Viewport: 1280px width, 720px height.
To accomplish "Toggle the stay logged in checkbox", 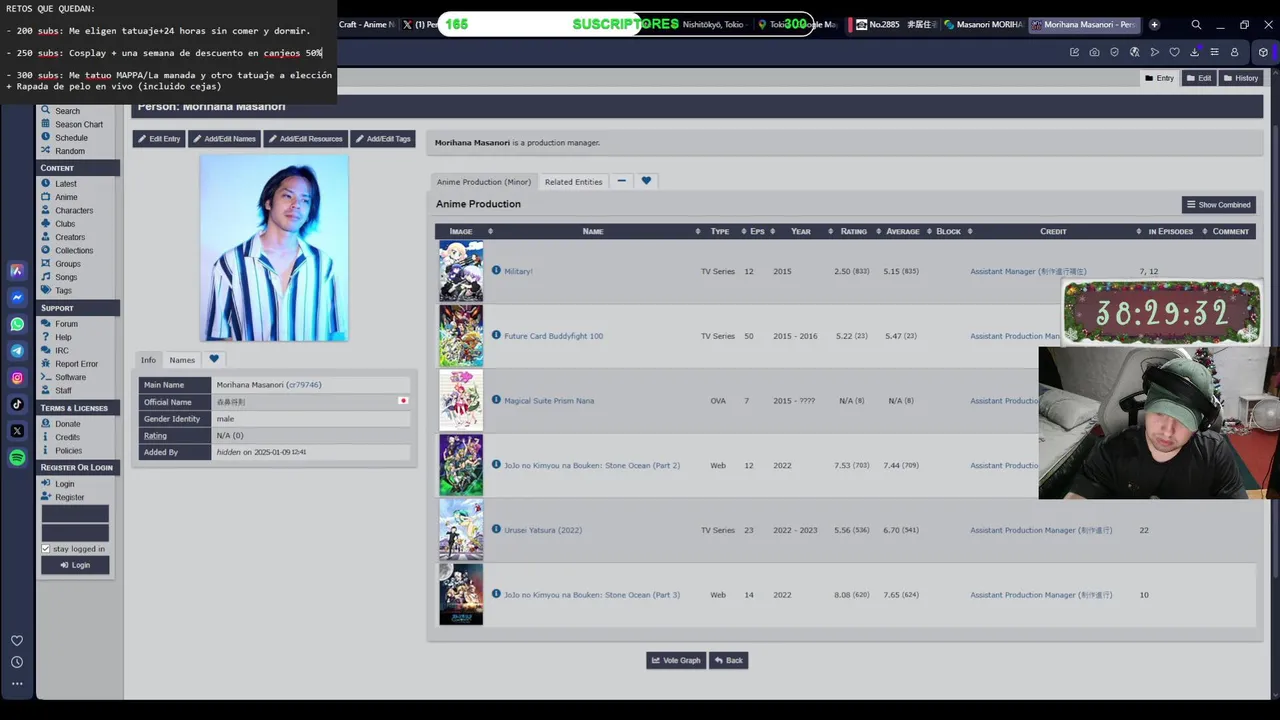I will [x=46, y=549].
